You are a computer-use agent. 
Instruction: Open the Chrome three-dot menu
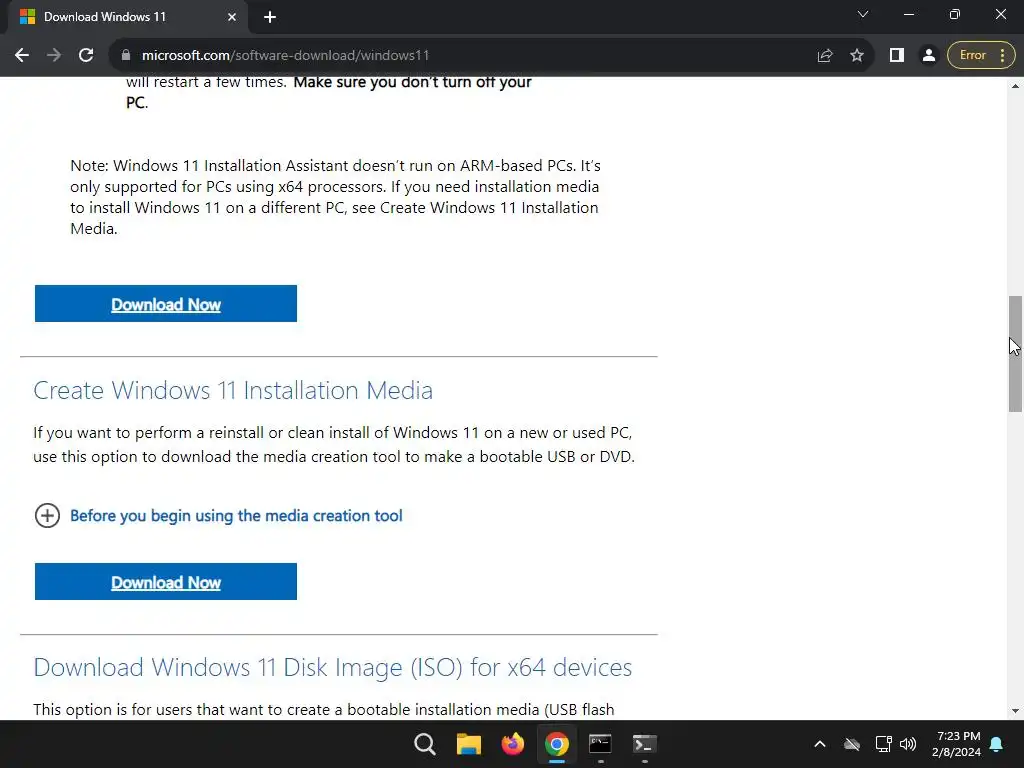pyautogui.click(x=1002, y=56)
